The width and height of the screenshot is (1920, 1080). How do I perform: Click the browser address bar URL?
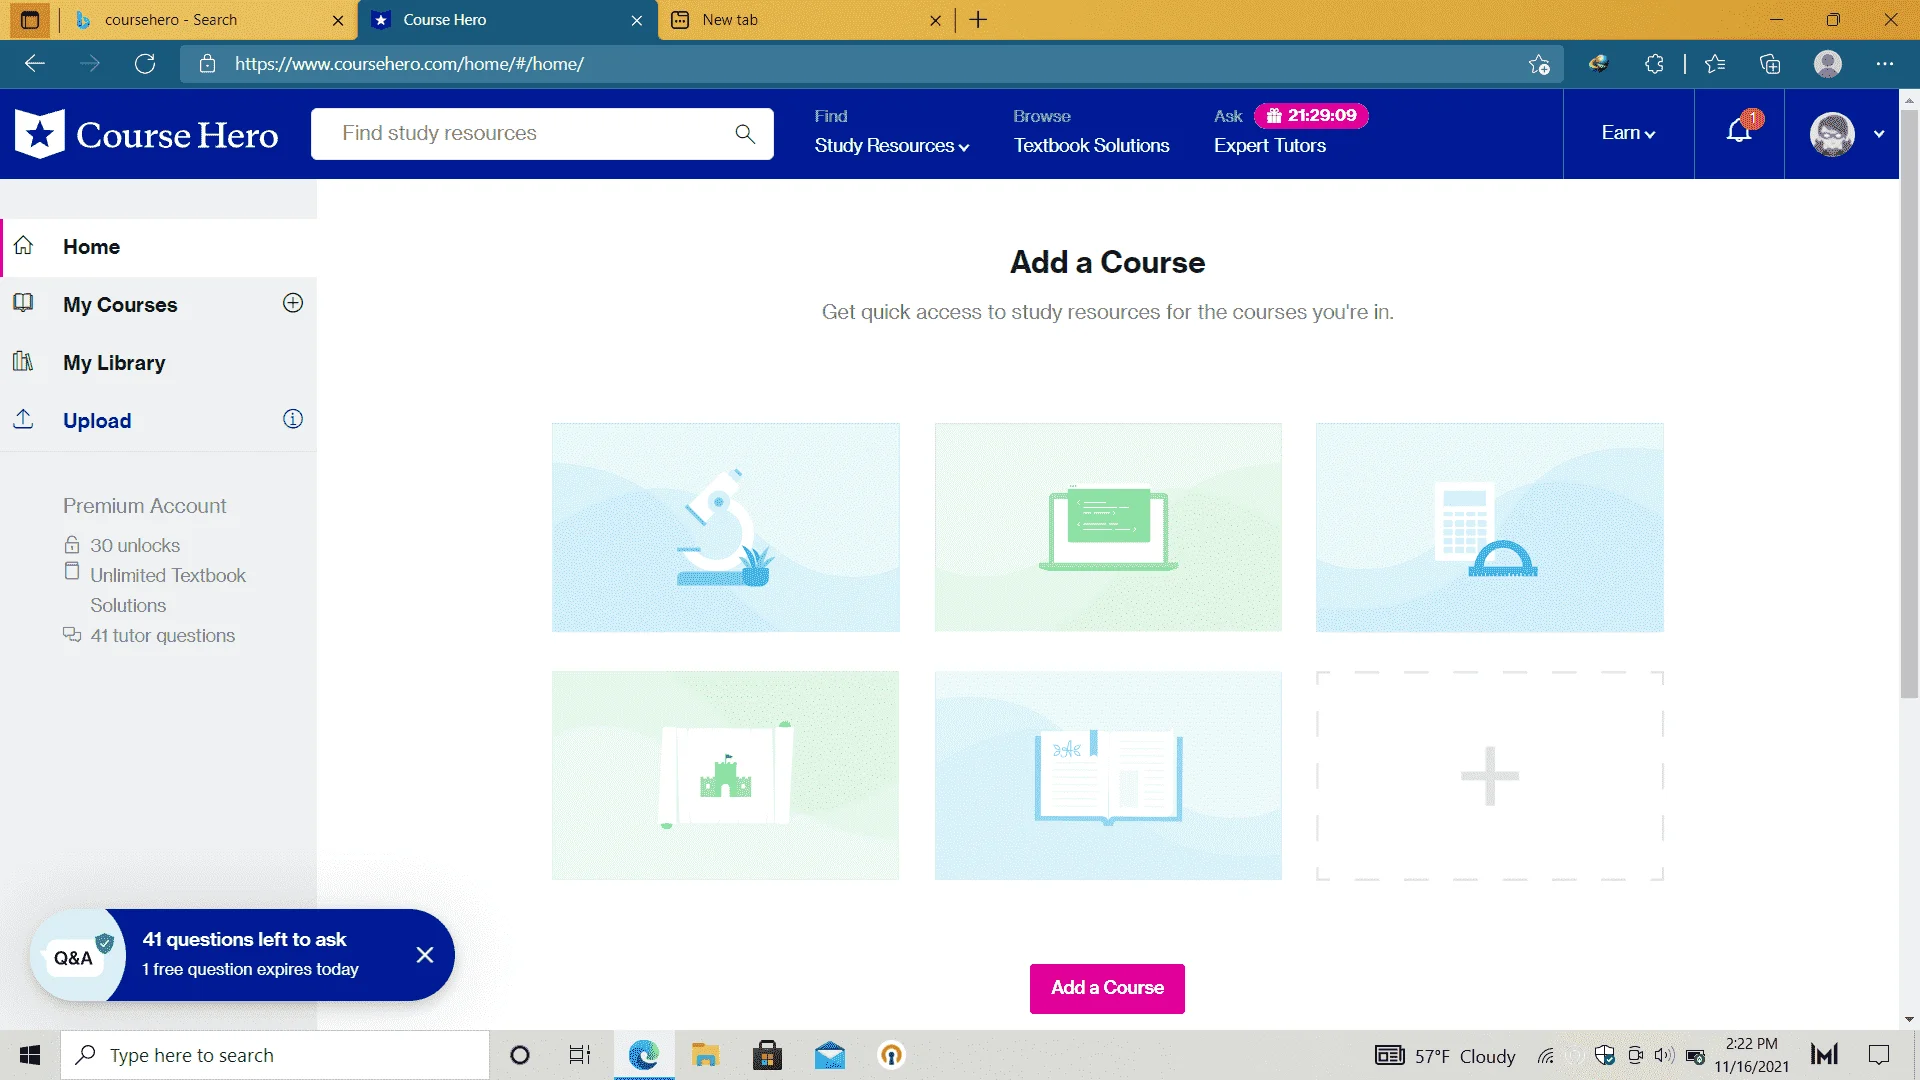(x=409, y=64)
